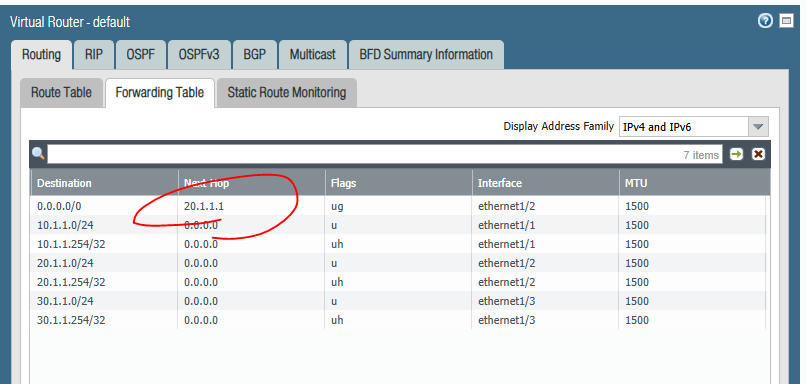Click the minimize window icon in title bar

pyautogui.click(x=786, y=21)
